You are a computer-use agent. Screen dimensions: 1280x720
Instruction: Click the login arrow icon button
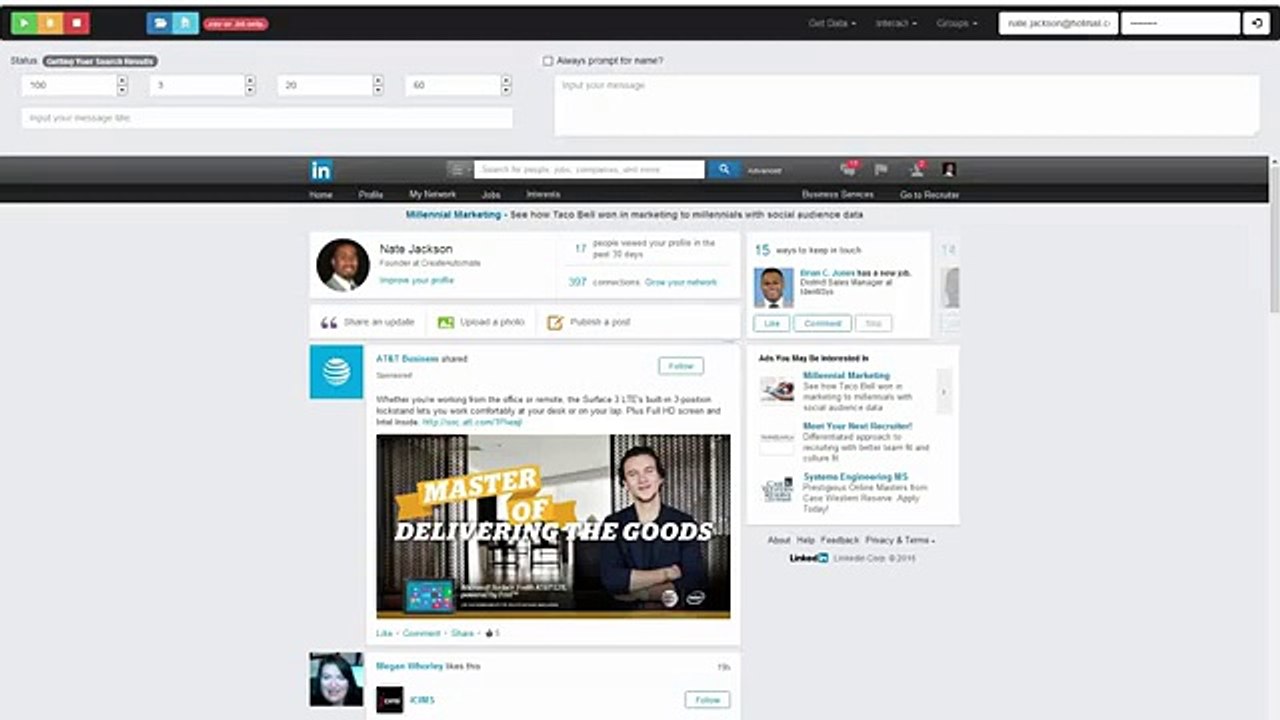(x=1256, y=23)
